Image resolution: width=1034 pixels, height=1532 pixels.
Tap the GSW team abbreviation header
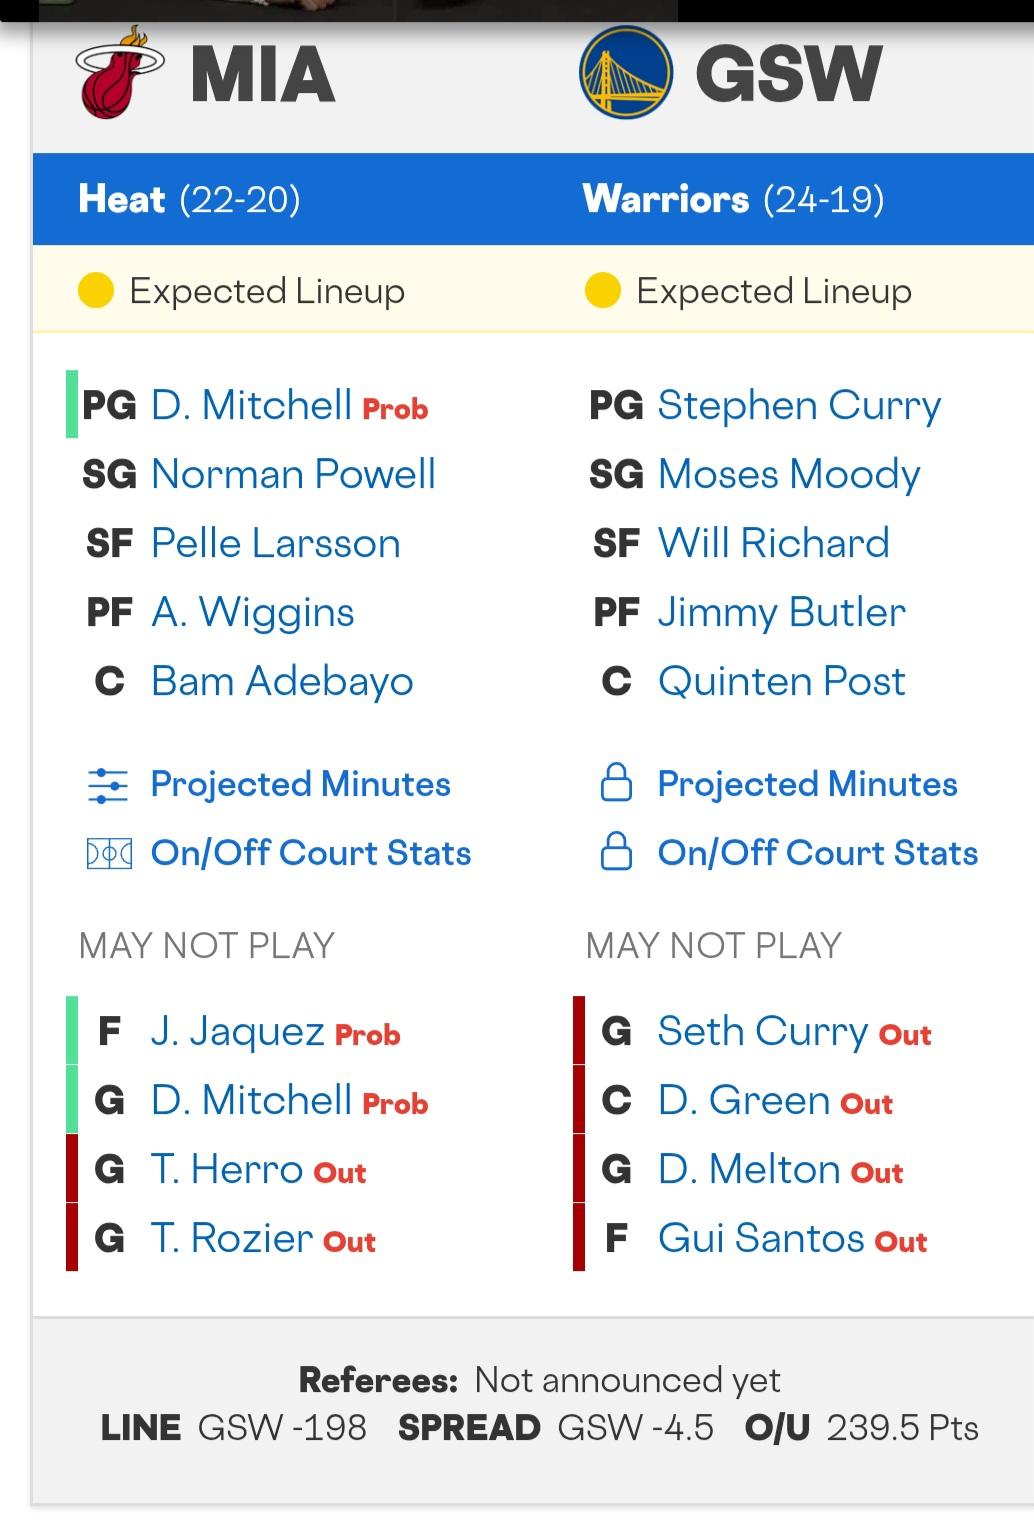point(788,74)
